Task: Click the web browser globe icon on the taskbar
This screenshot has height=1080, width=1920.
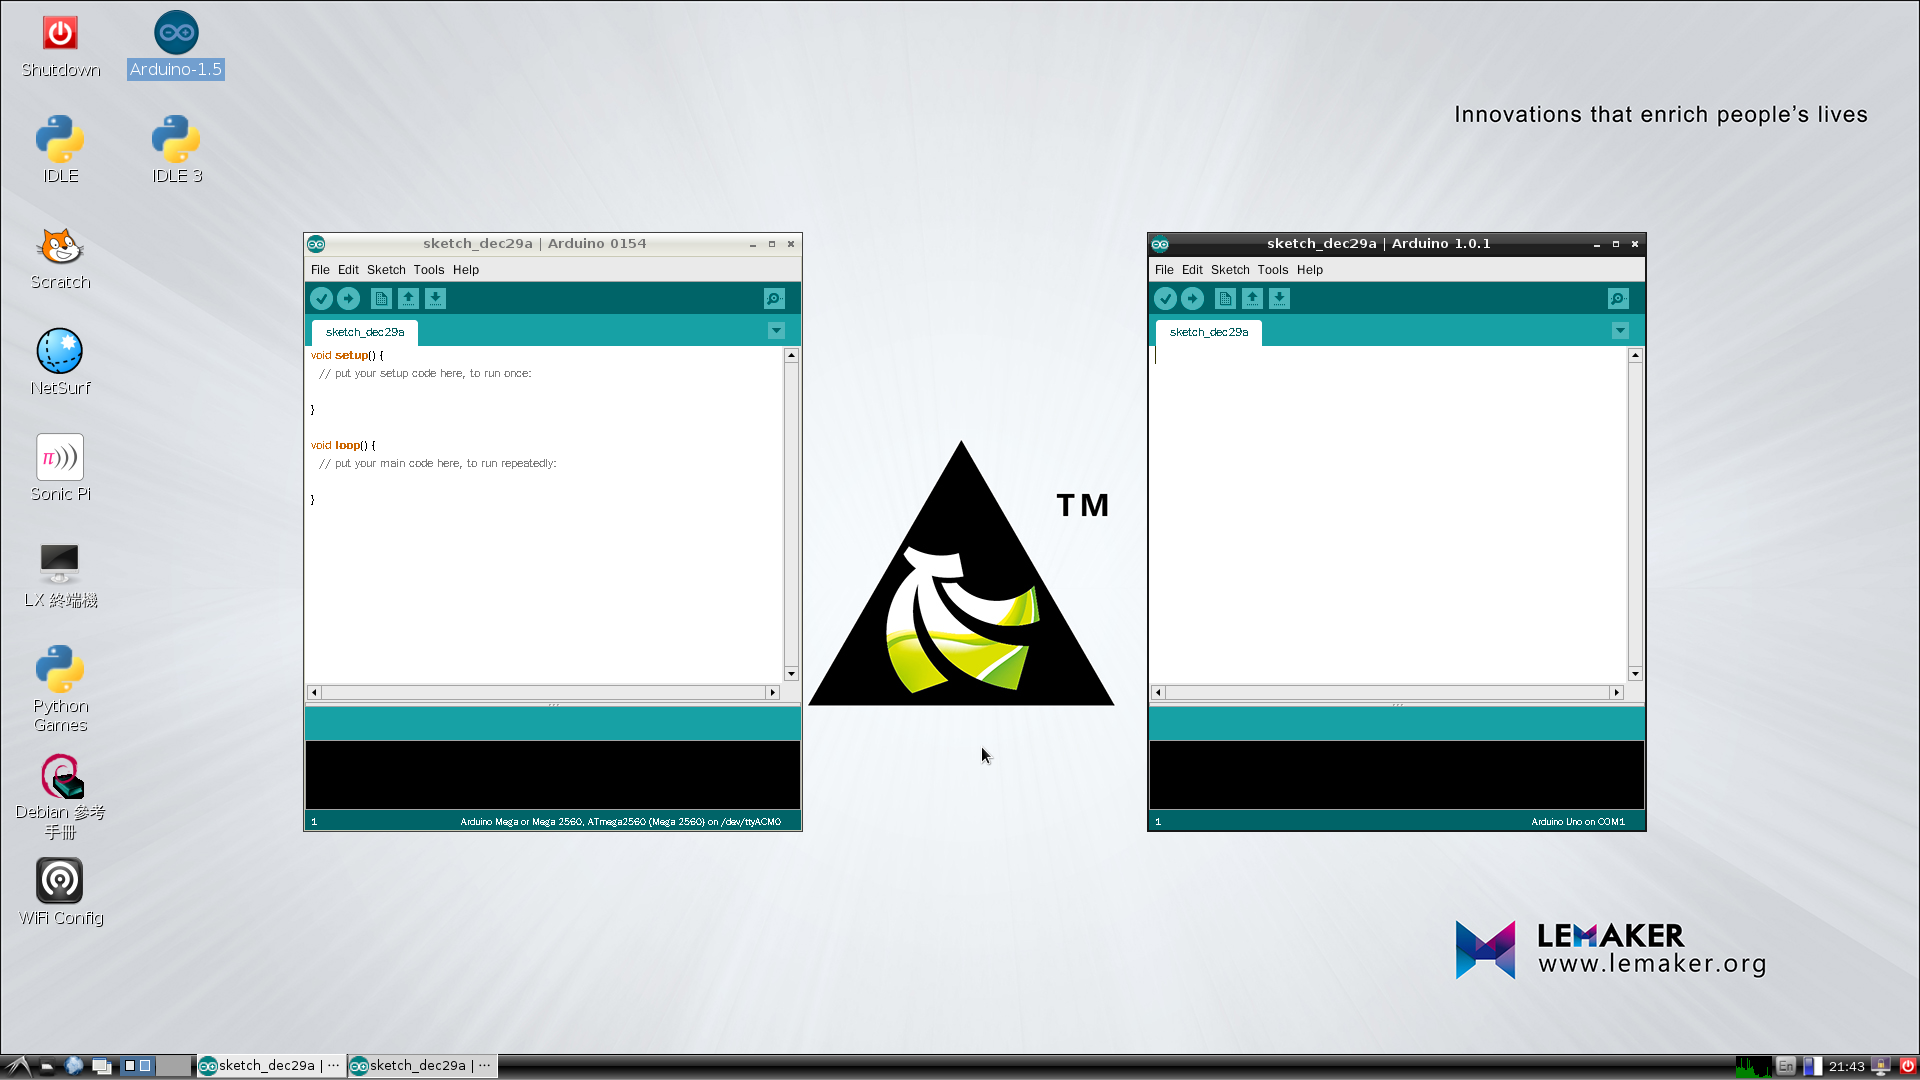Action: click(x=74, y=1066)
